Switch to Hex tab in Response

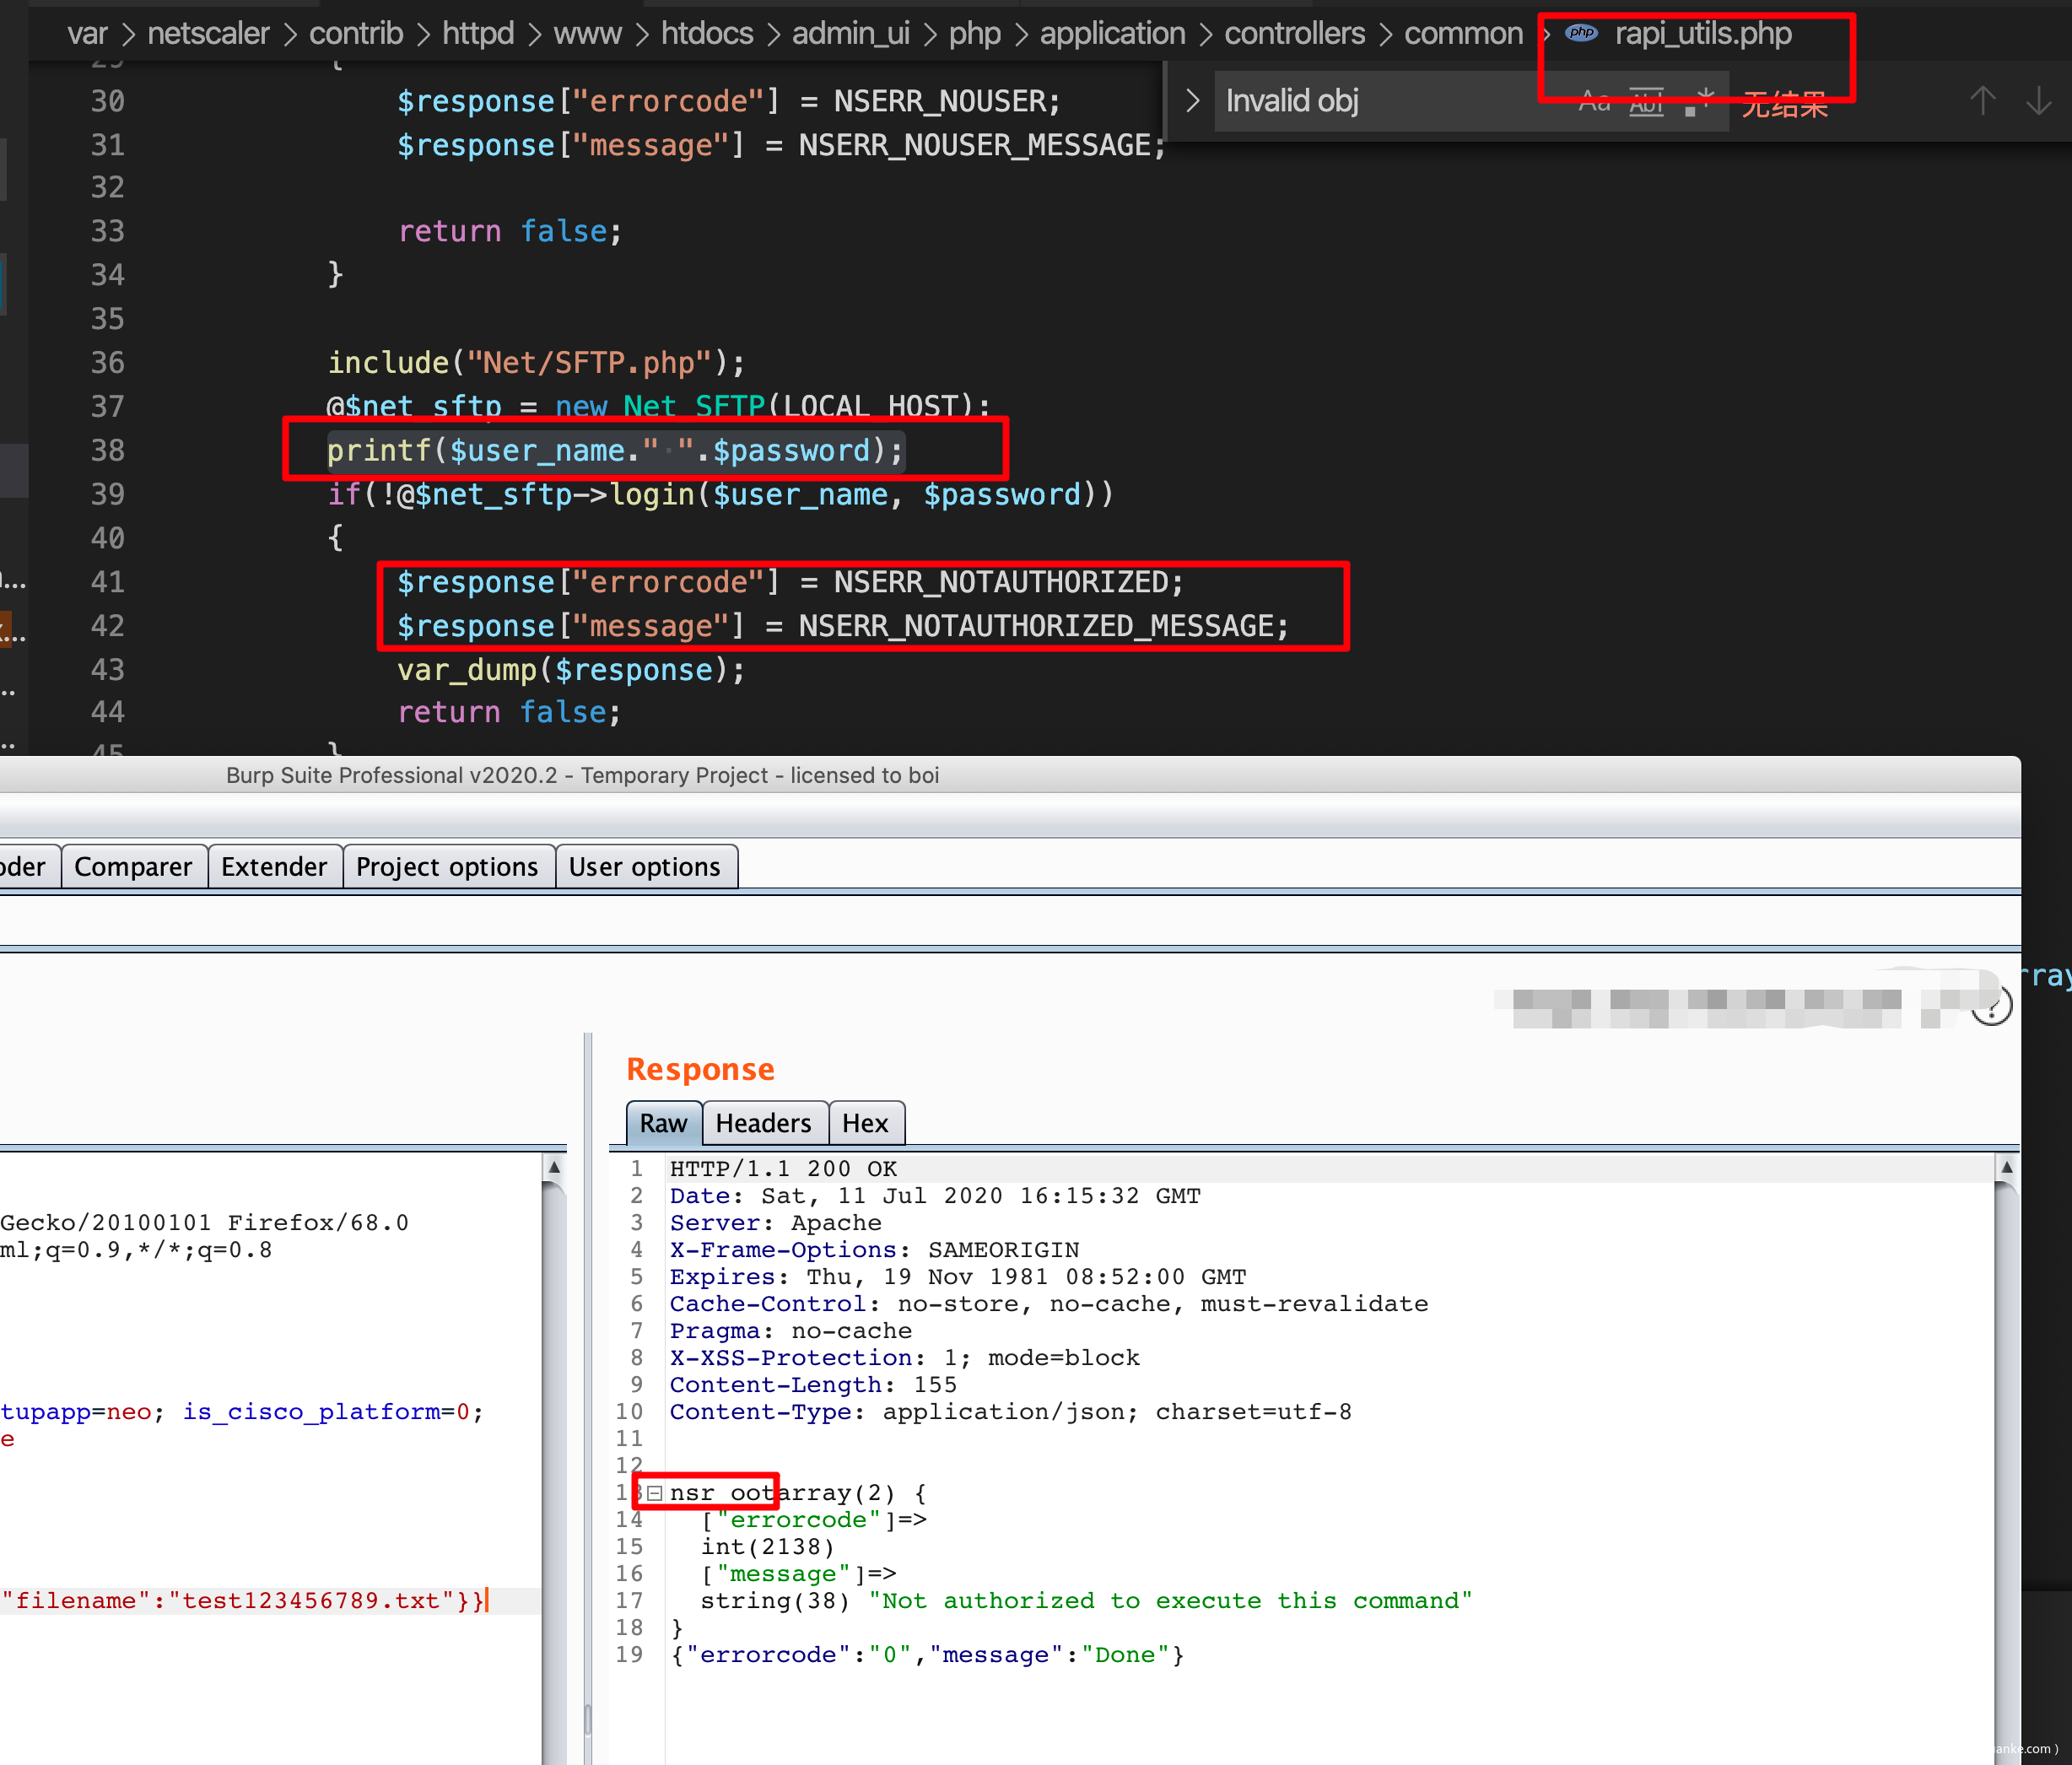click(x=865, y=1123)
